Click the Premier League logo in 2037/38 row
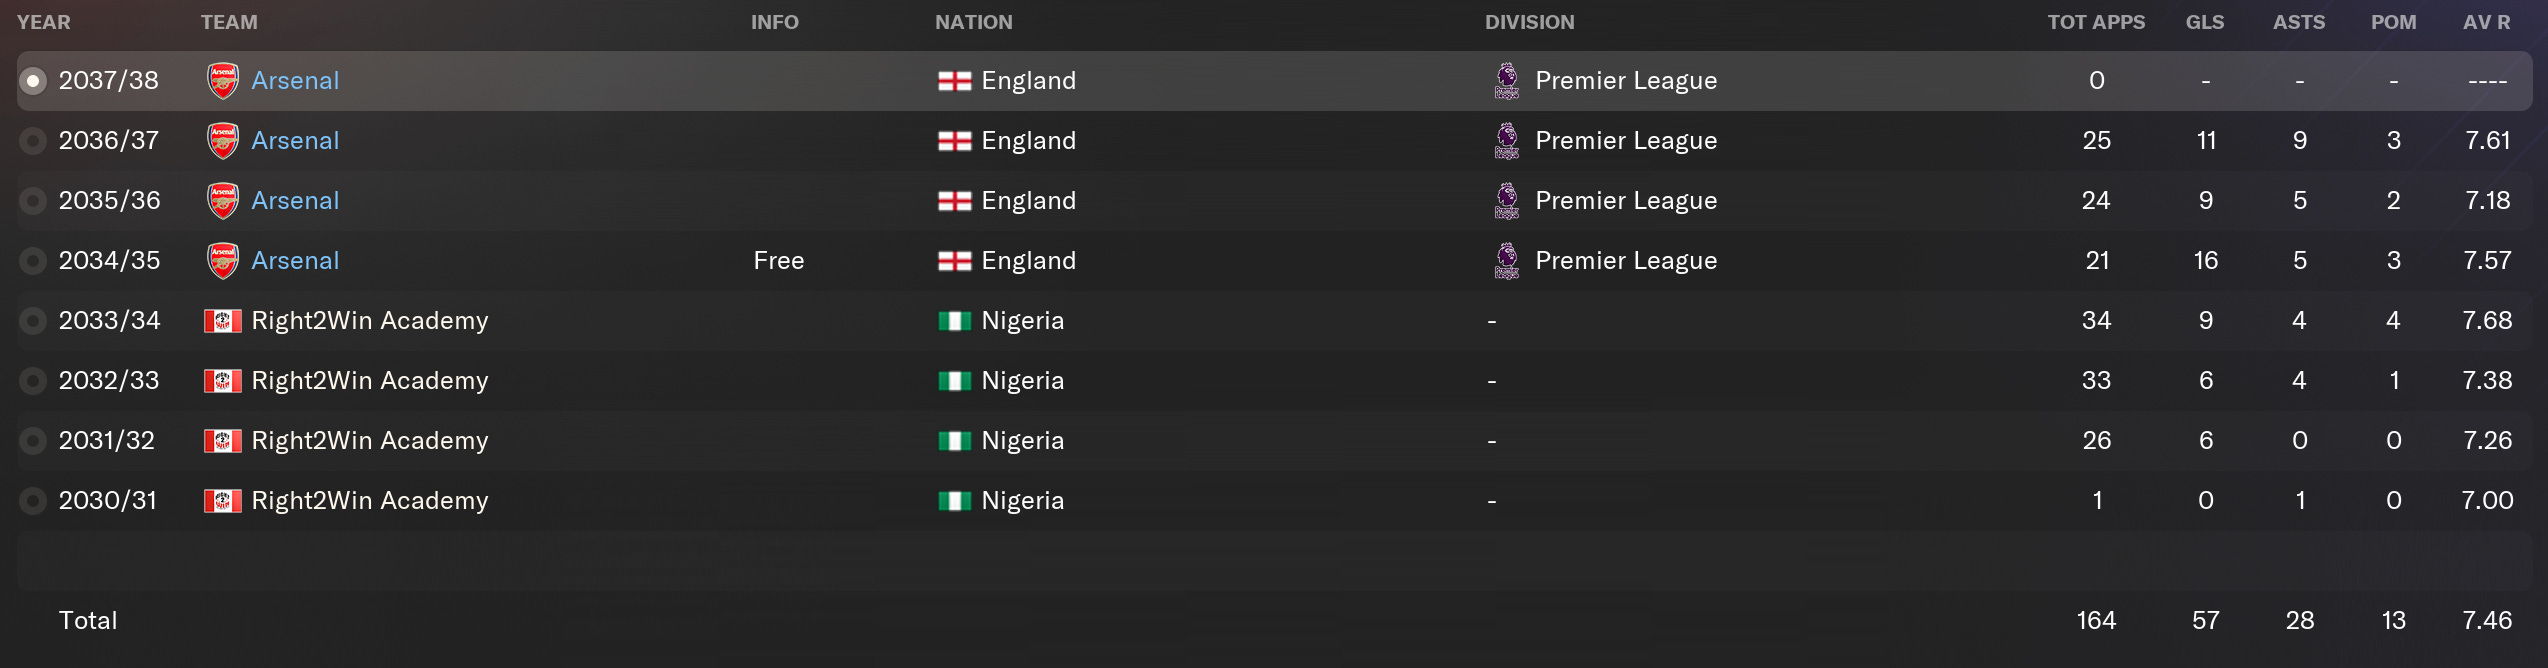2548x668 pixels. pos(1506,81)
